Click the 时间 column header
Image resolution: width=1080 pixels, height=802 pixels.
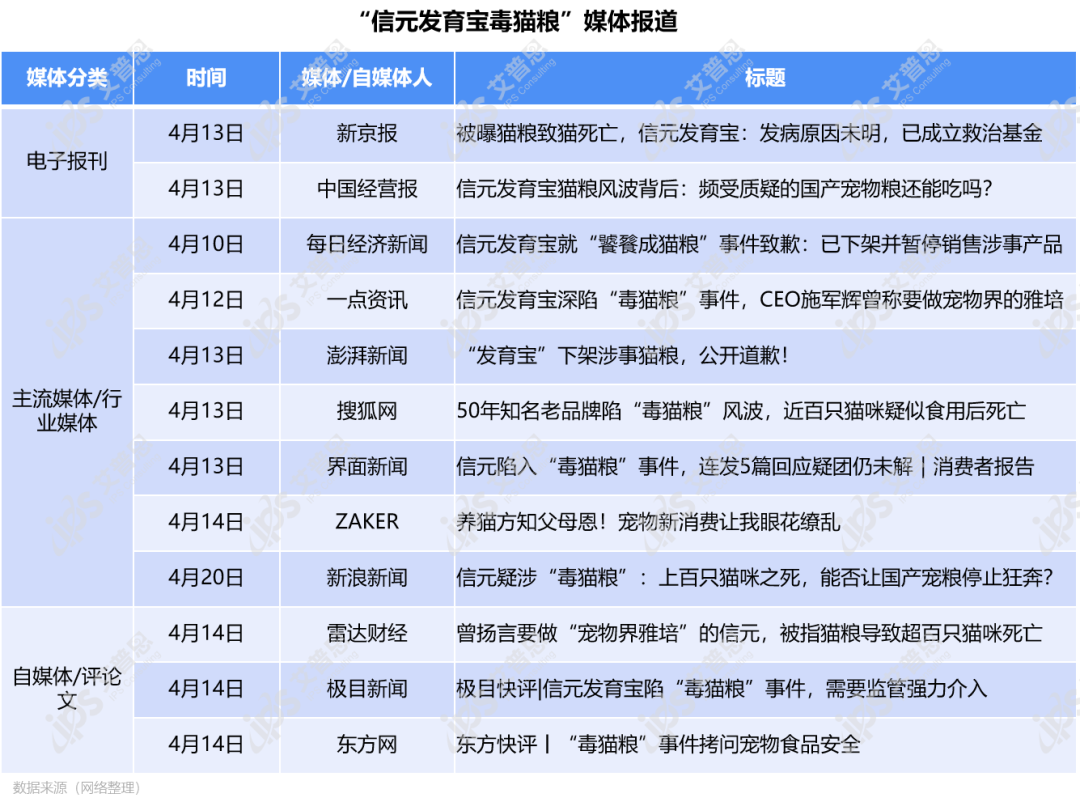pyautogui.click(x=206, y=78)
